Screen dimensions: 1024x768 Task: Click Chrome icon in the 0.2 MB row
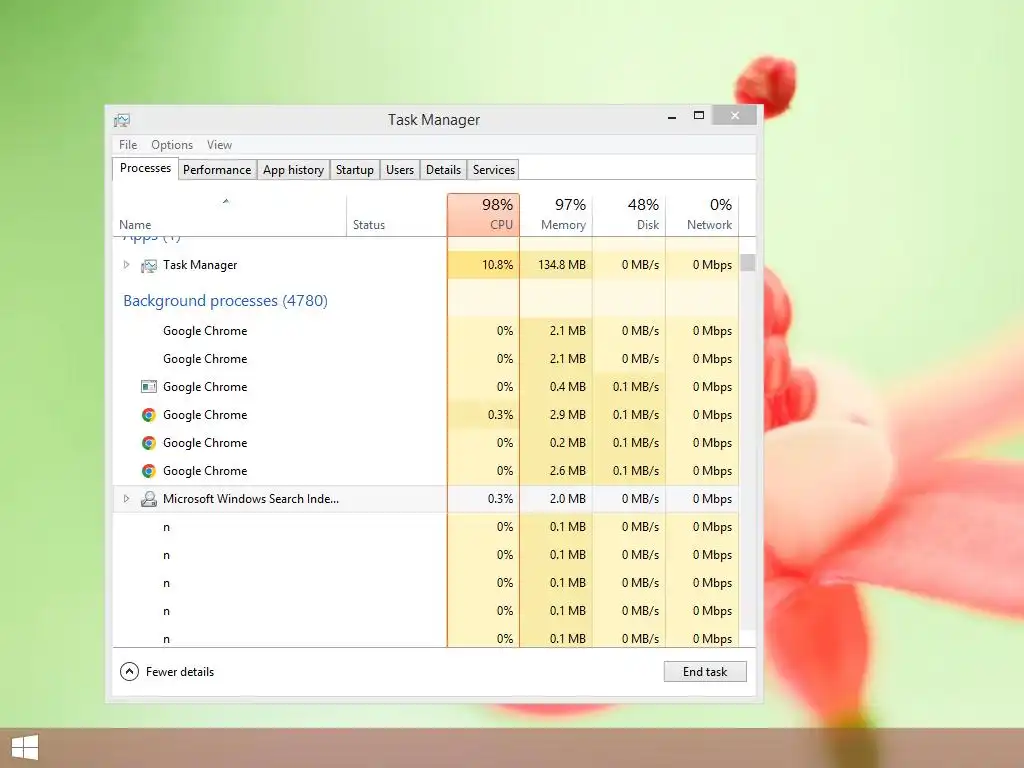click(x=149, y=443)
